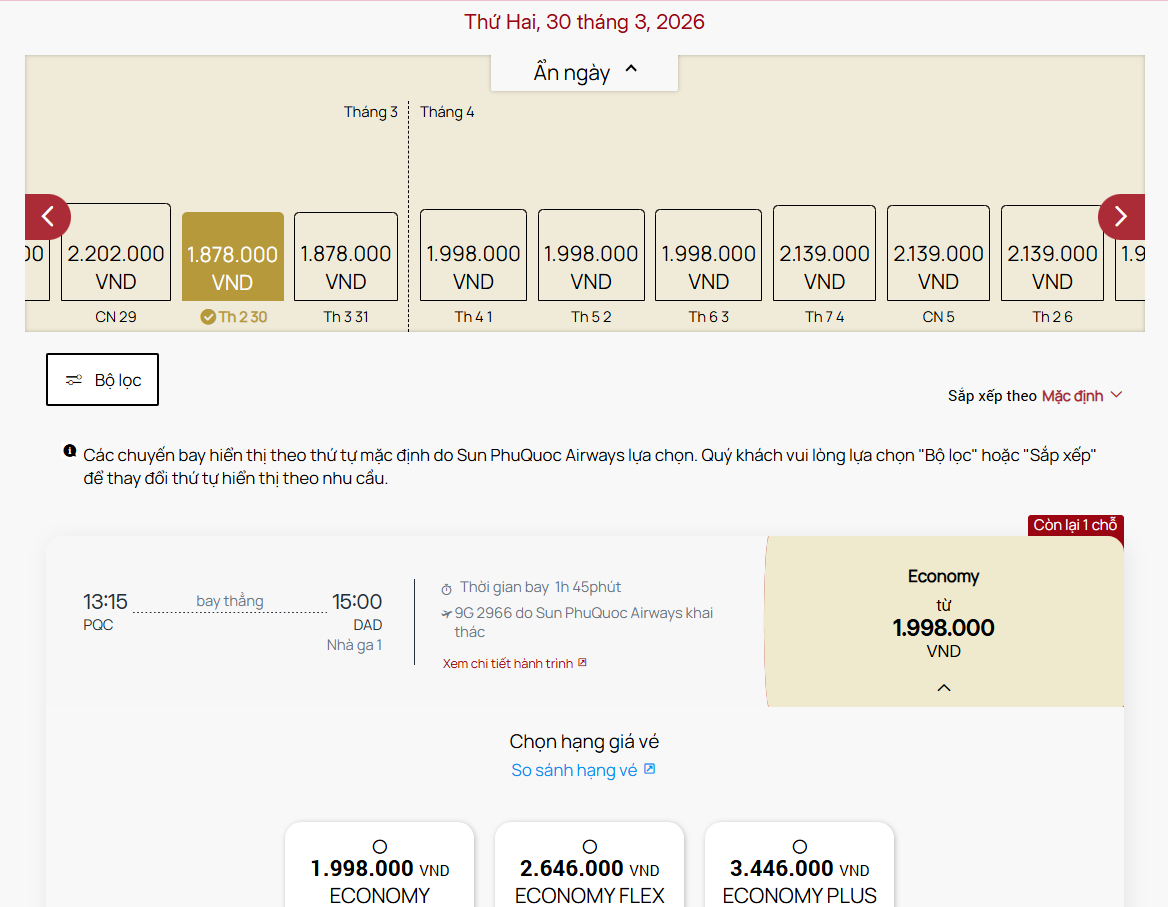Select the ECONOMY 1.998.000 VND radio button
The width and height of the screenshot is (1168, 907).
(x=380, y=847)
